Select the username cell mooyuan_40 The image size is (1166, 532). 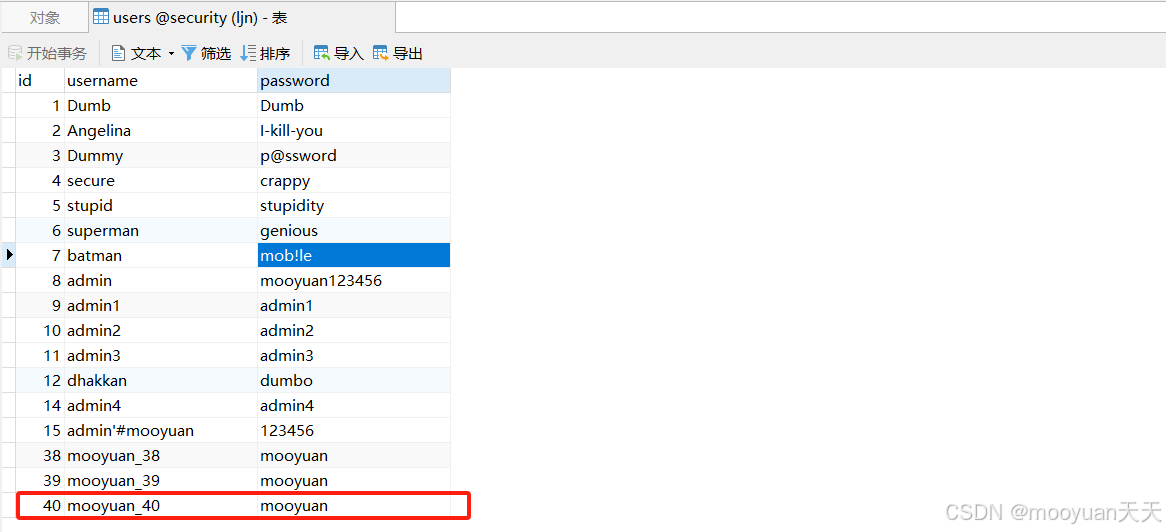point(161,506)
